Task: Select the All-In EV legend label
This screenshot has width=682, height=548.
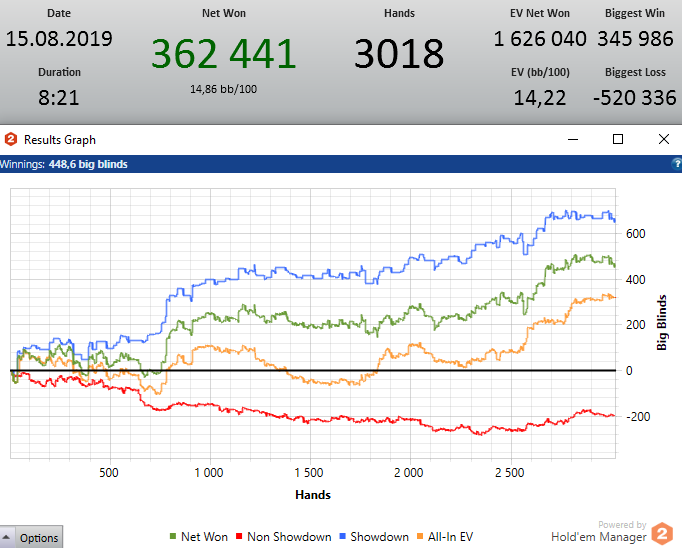Action: click(x=450, y=537)
